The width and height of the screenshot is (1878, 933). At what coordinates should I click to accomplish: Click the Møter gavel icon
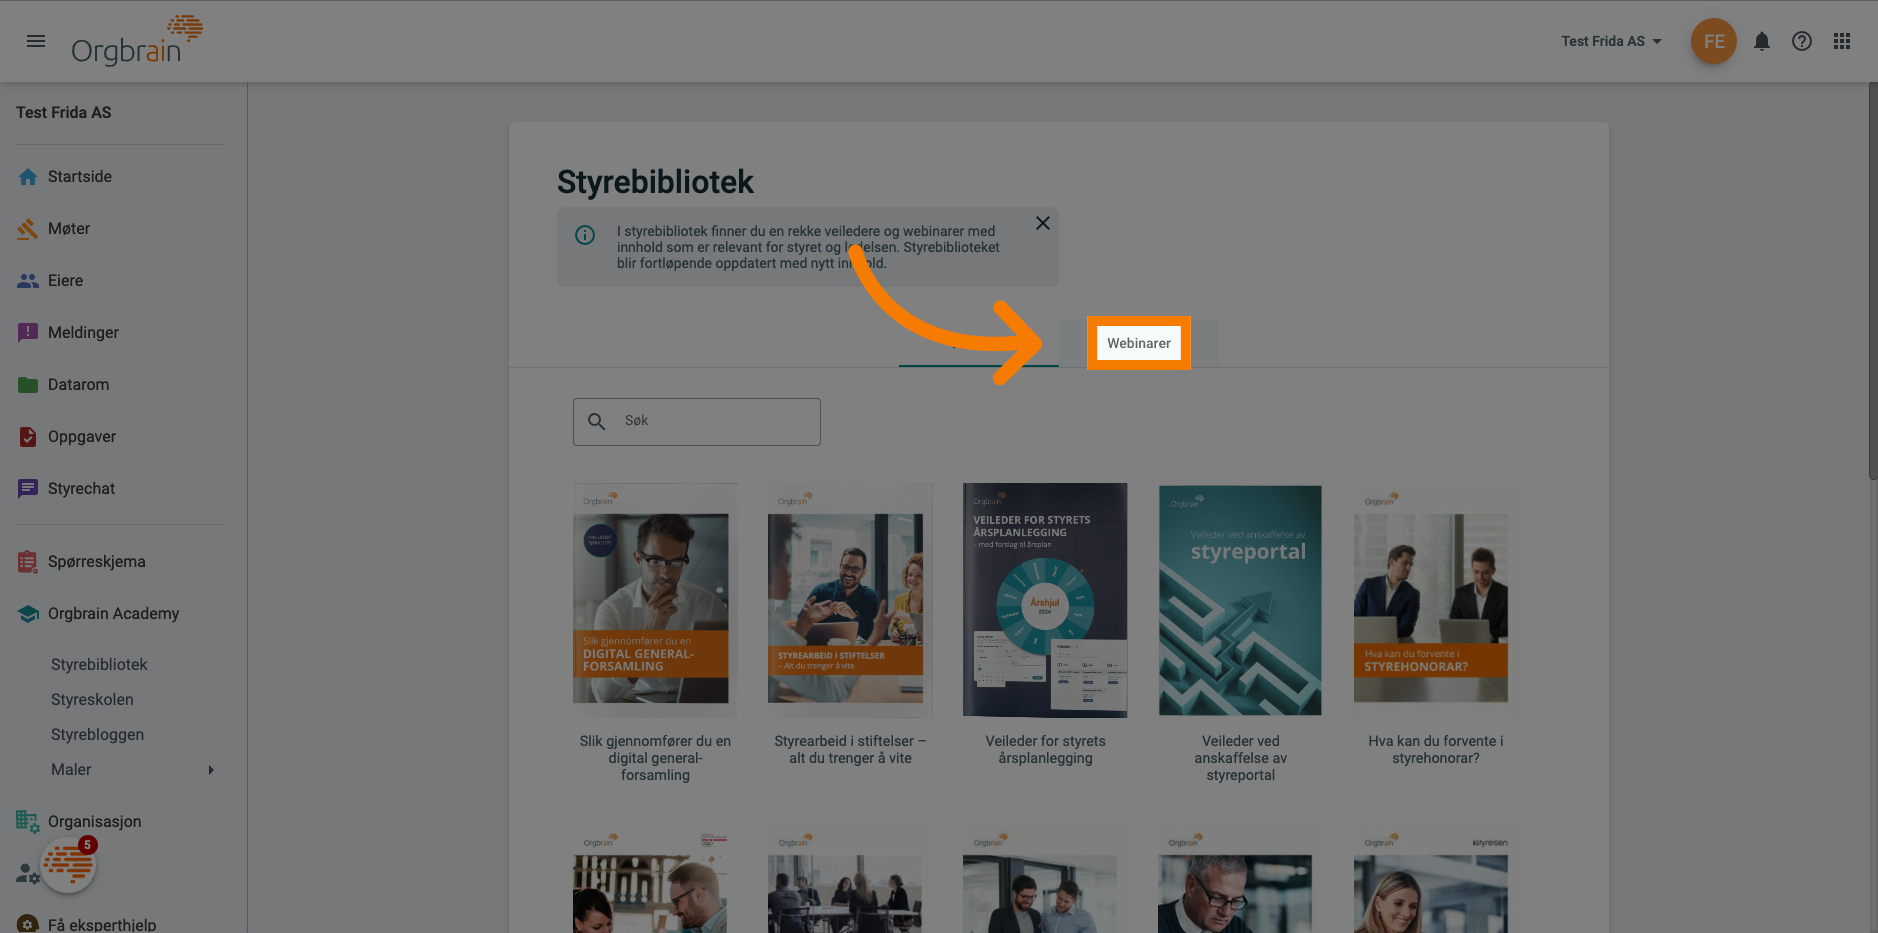pos(28,229)
